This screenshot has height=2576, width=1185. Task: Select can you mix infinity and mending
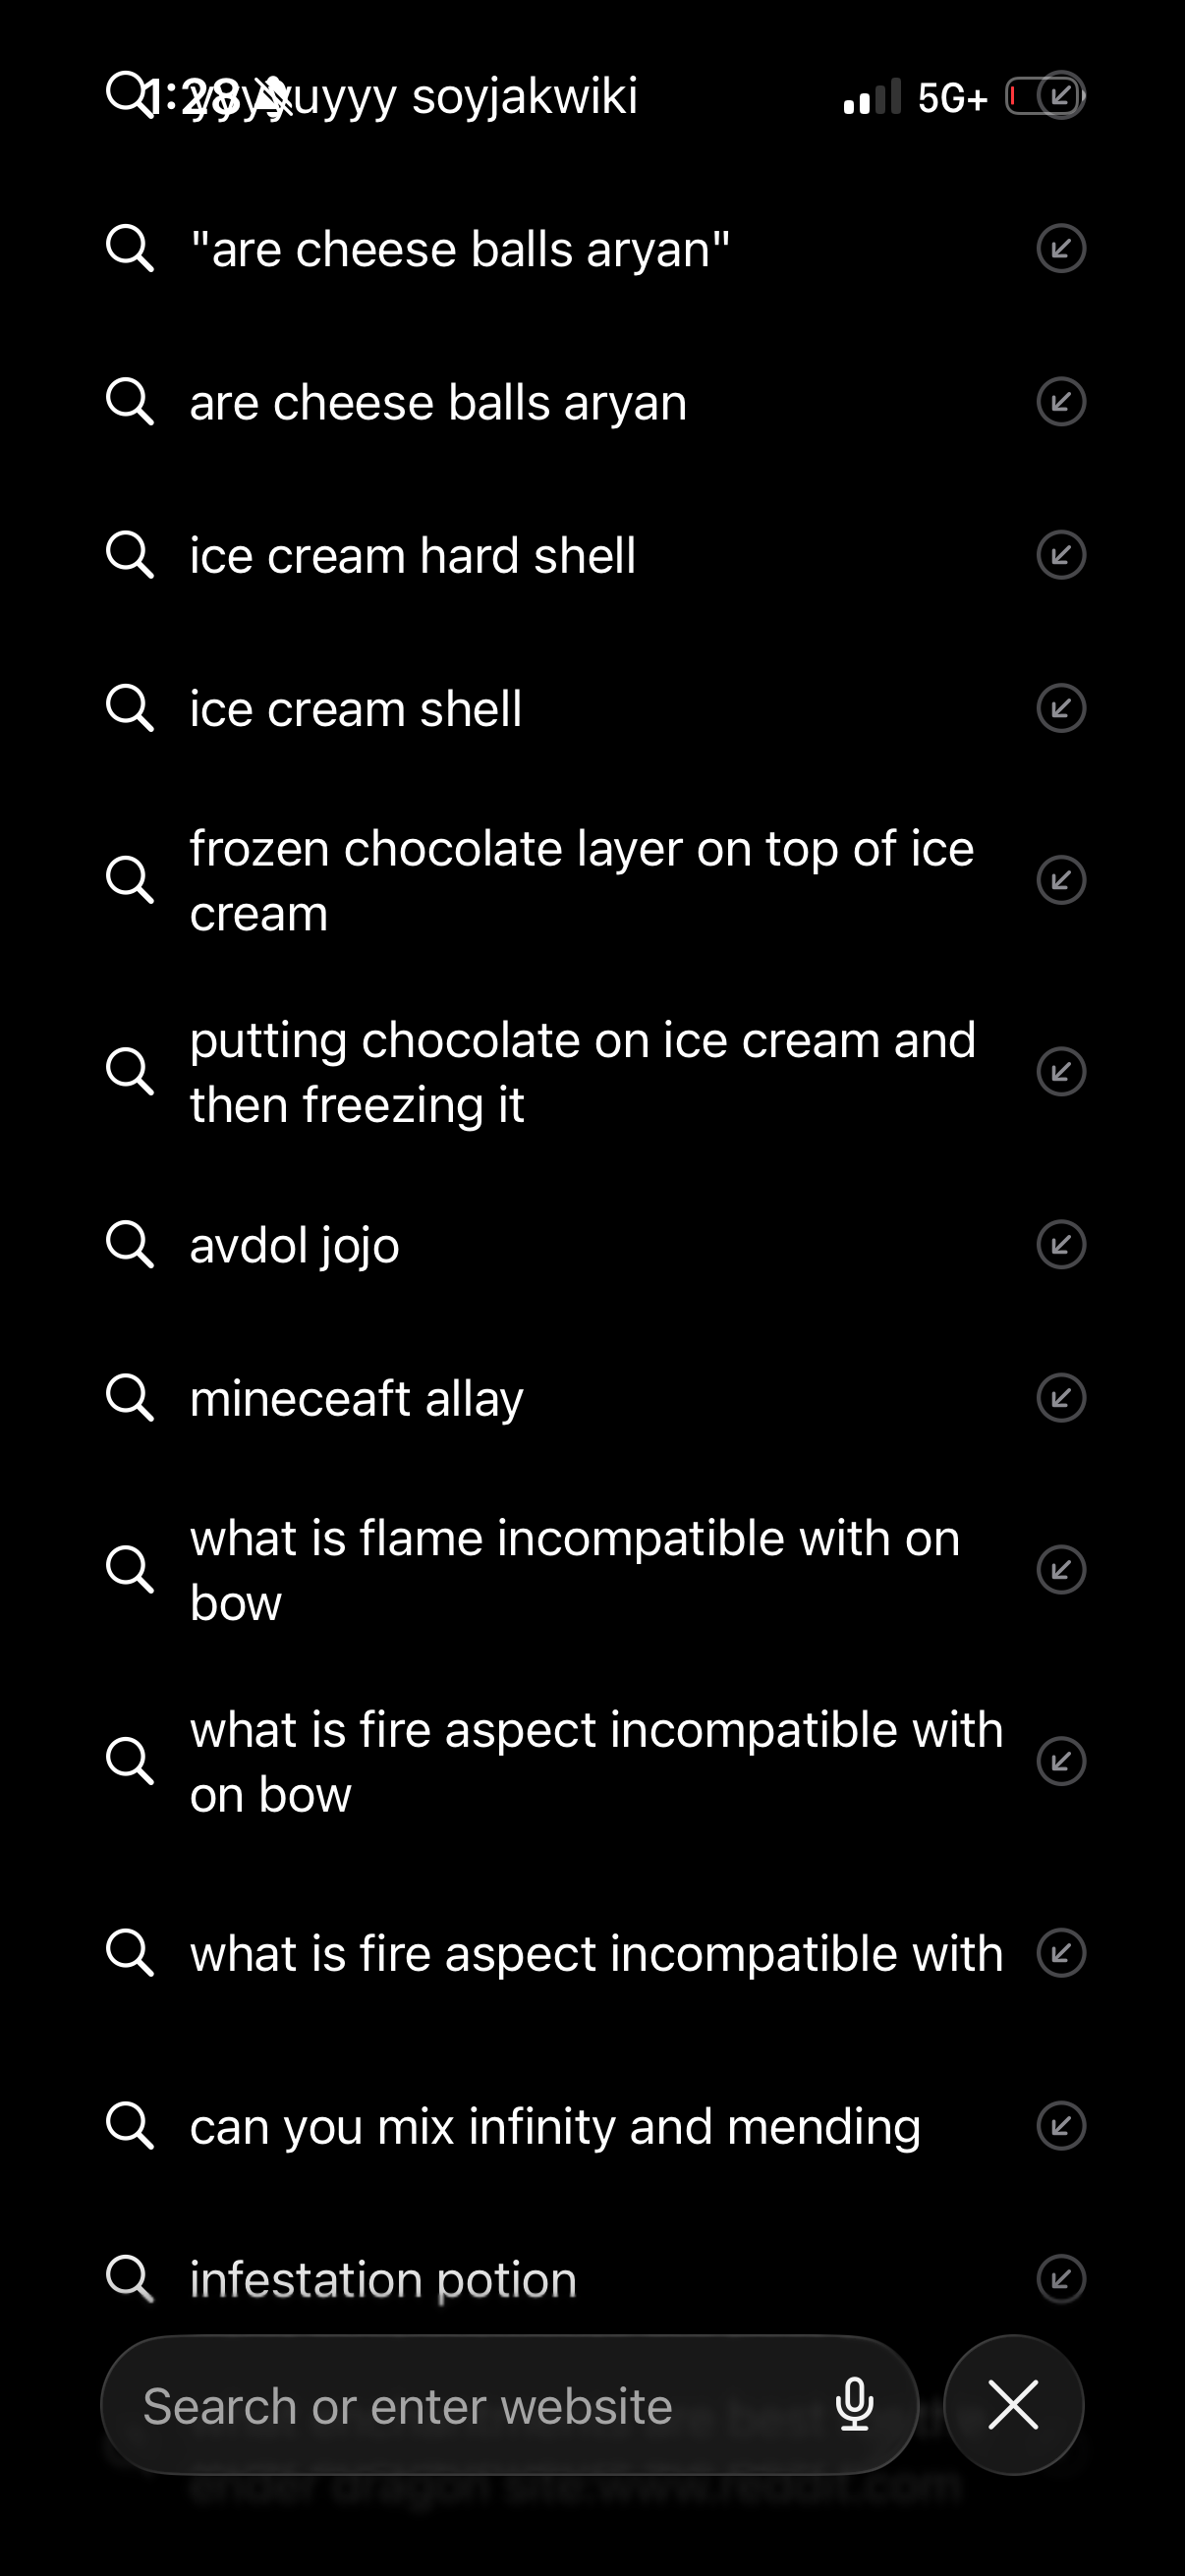point(554,2126)
